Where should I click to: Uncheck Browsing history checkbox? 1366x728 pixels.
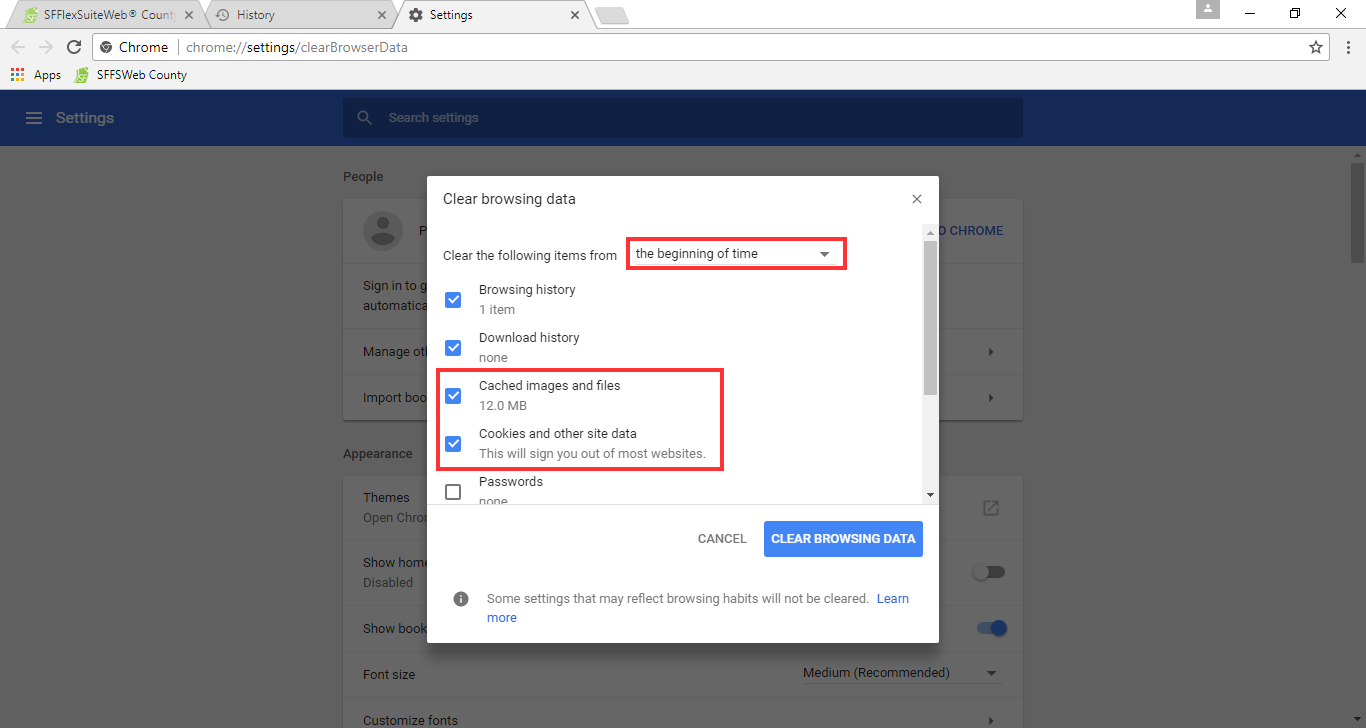tap(453, 300)
